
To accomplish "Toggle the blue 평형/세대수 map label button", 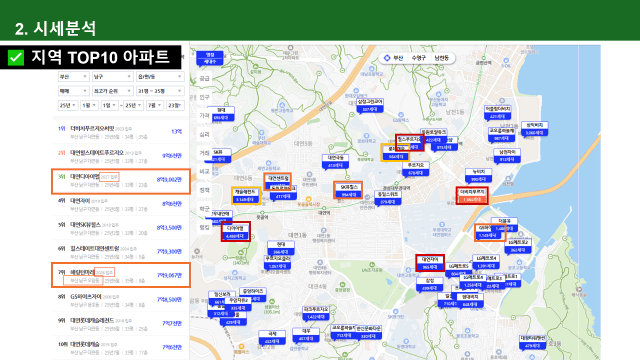I will click(x=210, y=58).
